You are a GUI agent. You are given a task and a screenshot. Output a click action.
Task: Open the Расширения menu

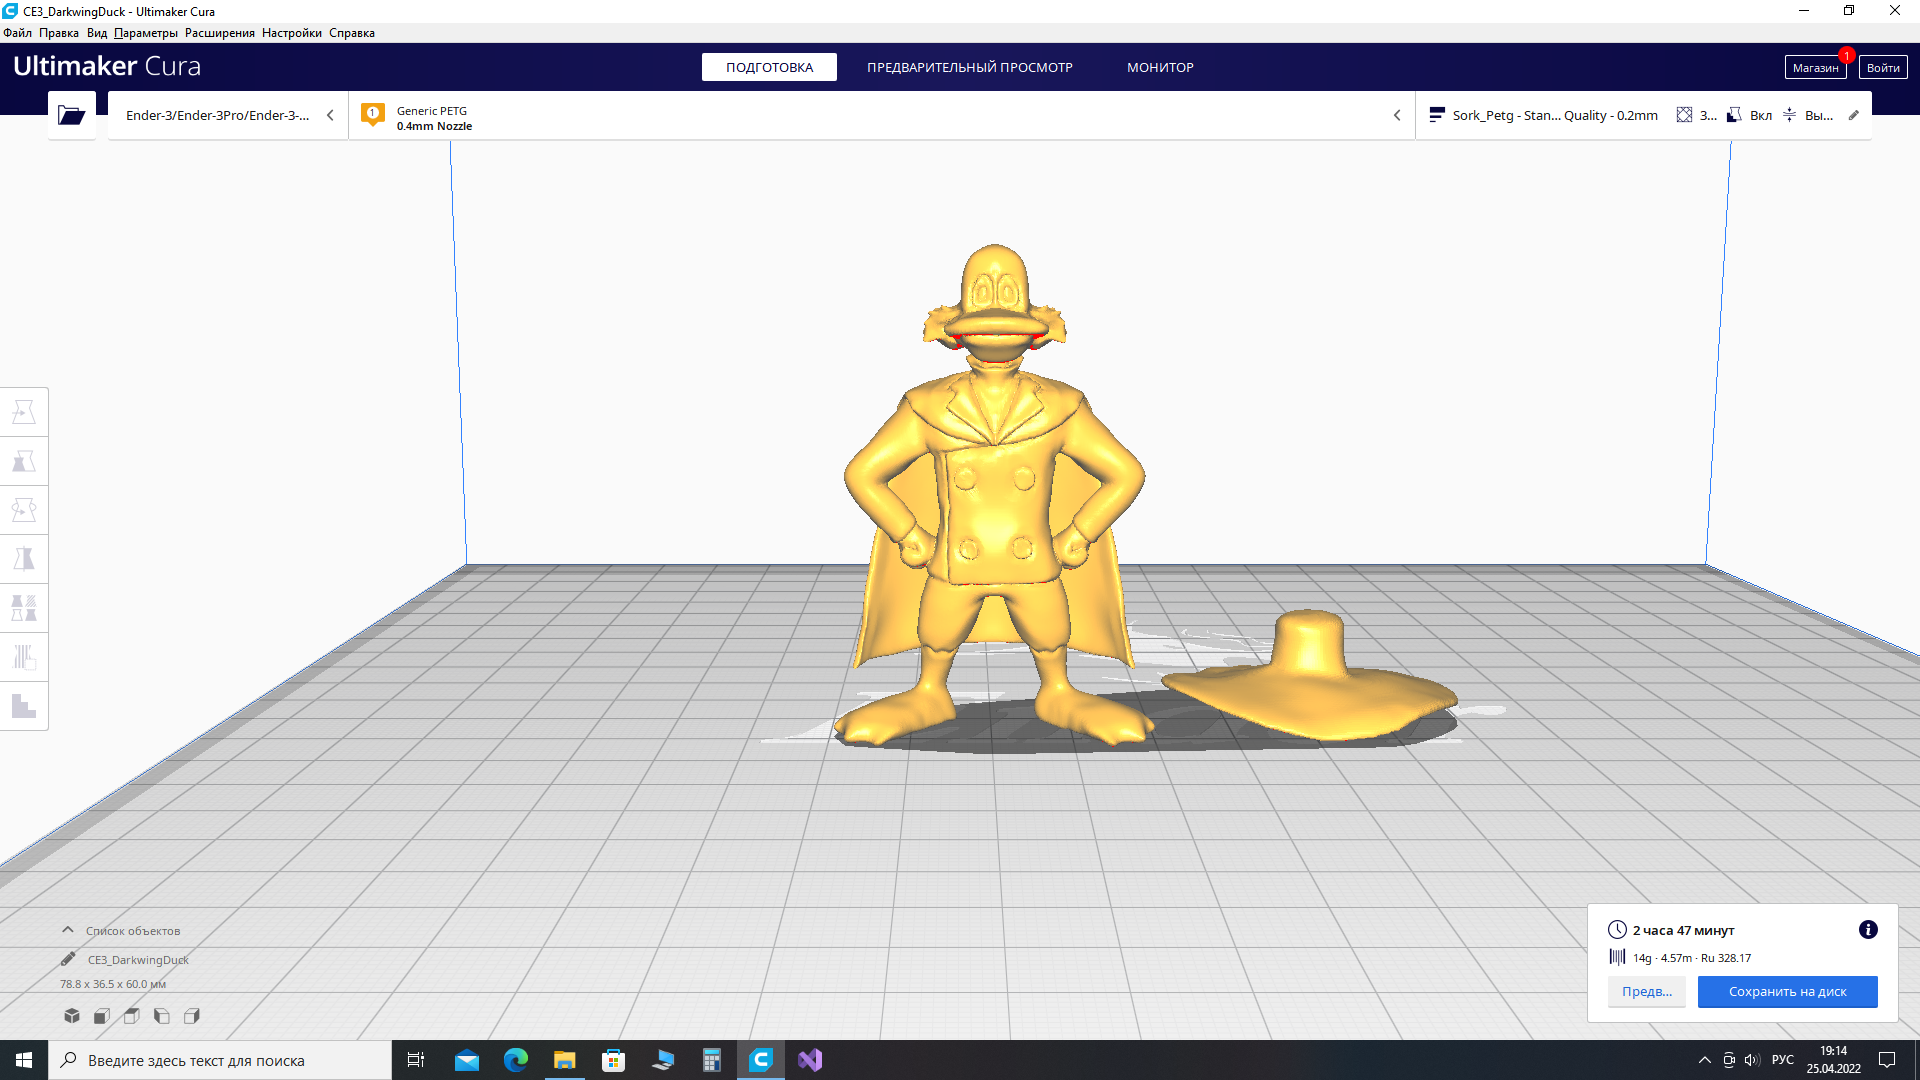click(x=219, y=33)
